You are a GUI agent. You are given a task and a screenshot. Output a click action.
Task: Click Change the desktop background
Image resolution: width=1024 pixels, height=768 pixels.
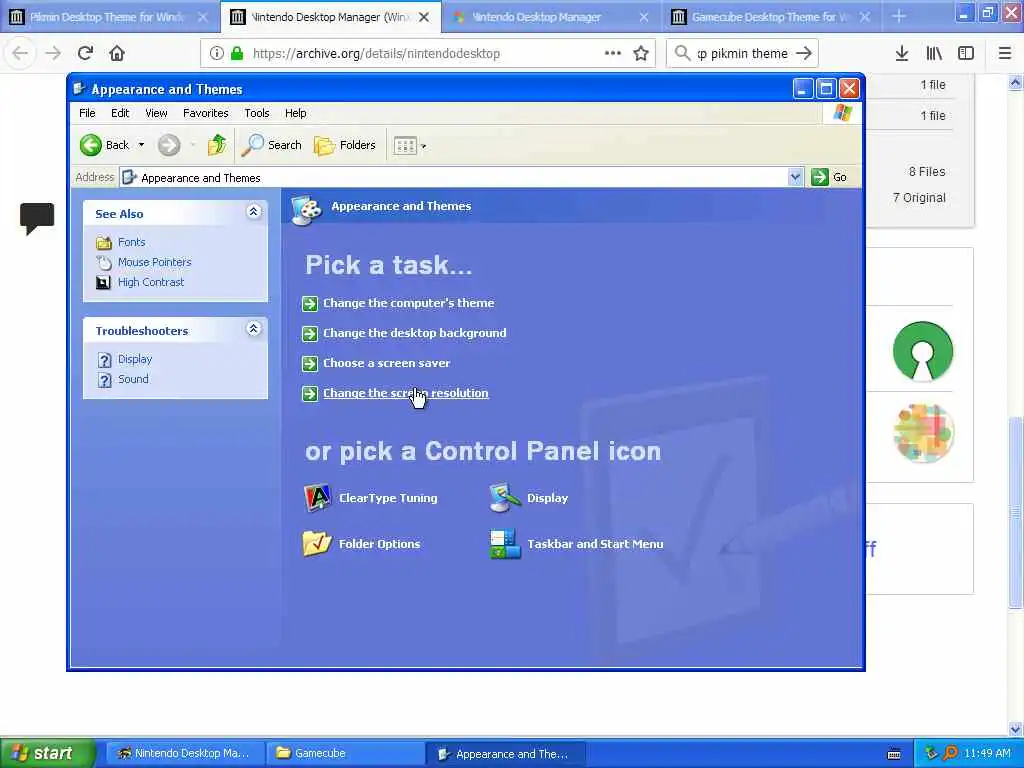click(415, 333)
